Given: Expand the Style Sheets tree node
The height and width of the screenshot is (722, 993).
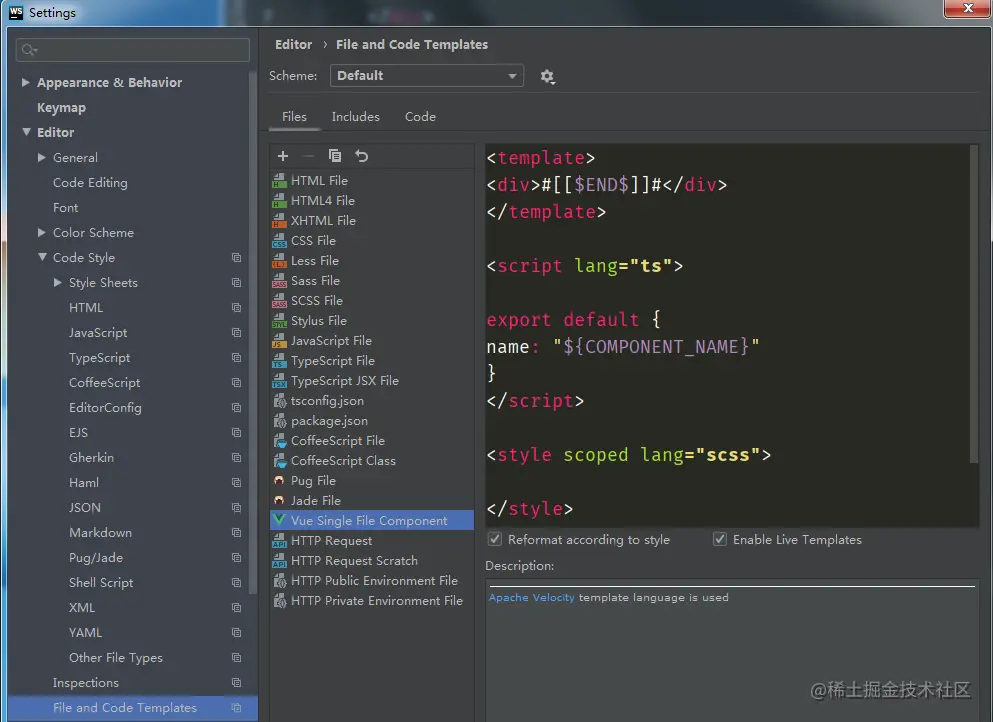Looking at the screenshot, I should point(58,283).
